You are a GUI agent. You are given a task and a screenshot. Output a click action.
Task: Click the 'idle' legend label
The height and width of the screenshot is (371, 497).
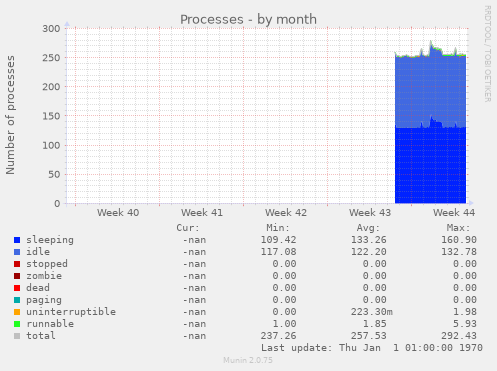(x=38, y=252)
